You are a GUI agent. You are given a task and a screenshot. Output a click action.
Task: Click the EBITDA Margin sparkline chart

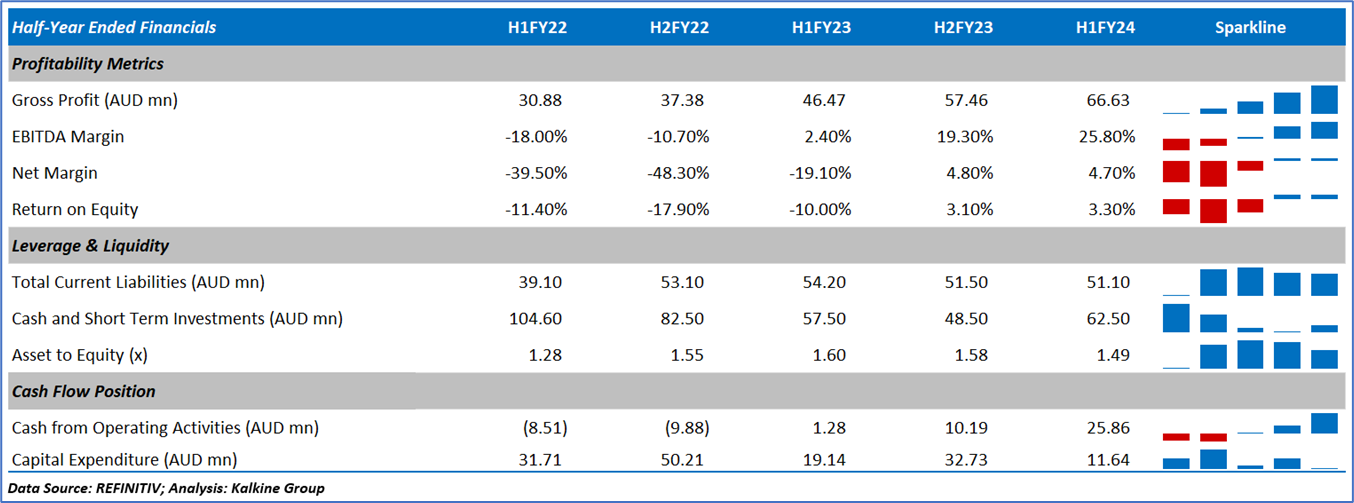tap(1250, 137)
